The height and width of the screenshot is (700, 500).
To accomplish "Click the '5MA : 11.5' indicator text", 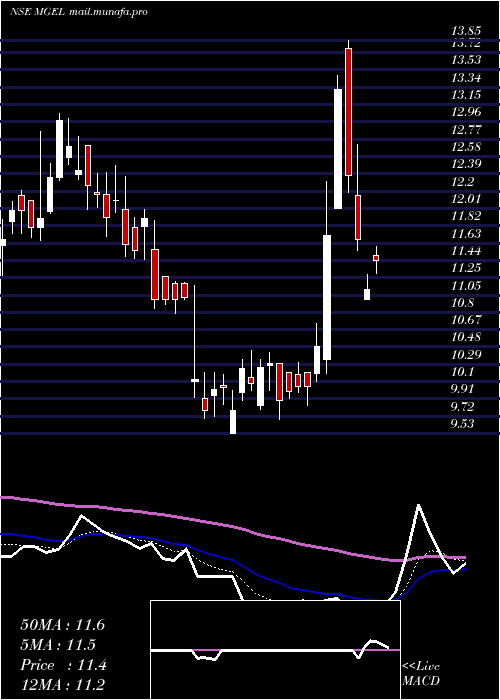I will pyautogui.click(x=58, y=645).
